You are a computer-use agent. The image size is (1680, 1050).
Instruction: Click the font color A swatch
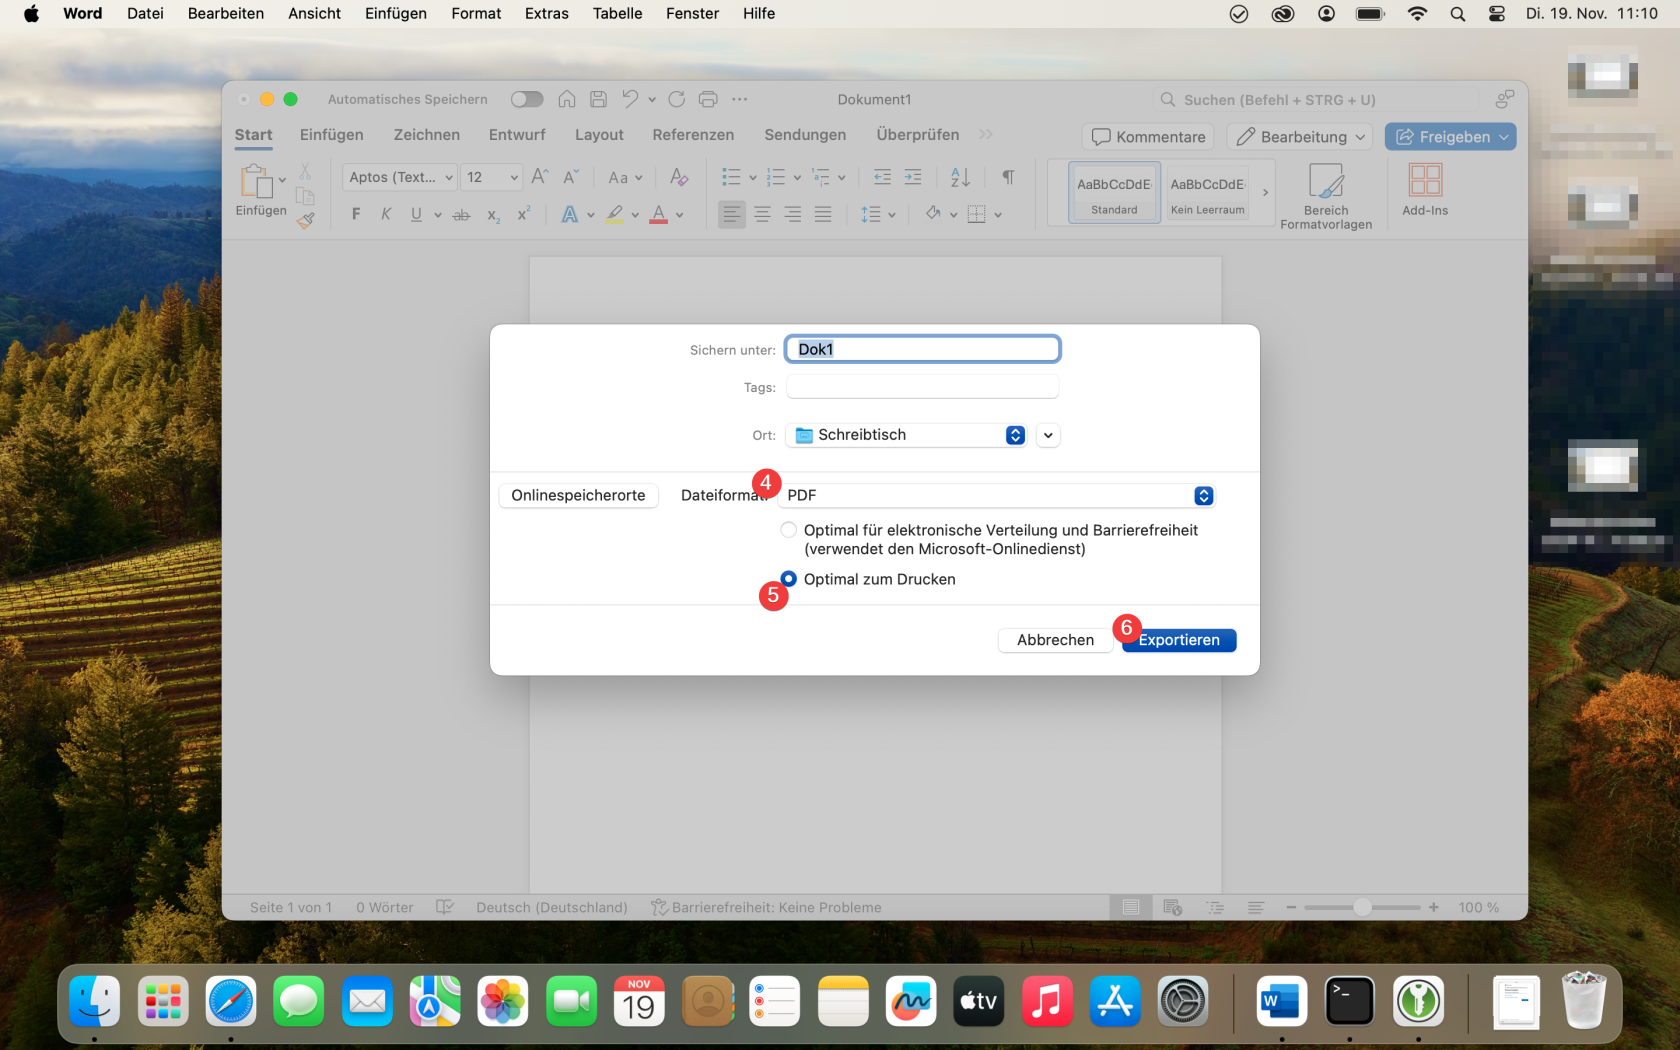pos(658,214)
